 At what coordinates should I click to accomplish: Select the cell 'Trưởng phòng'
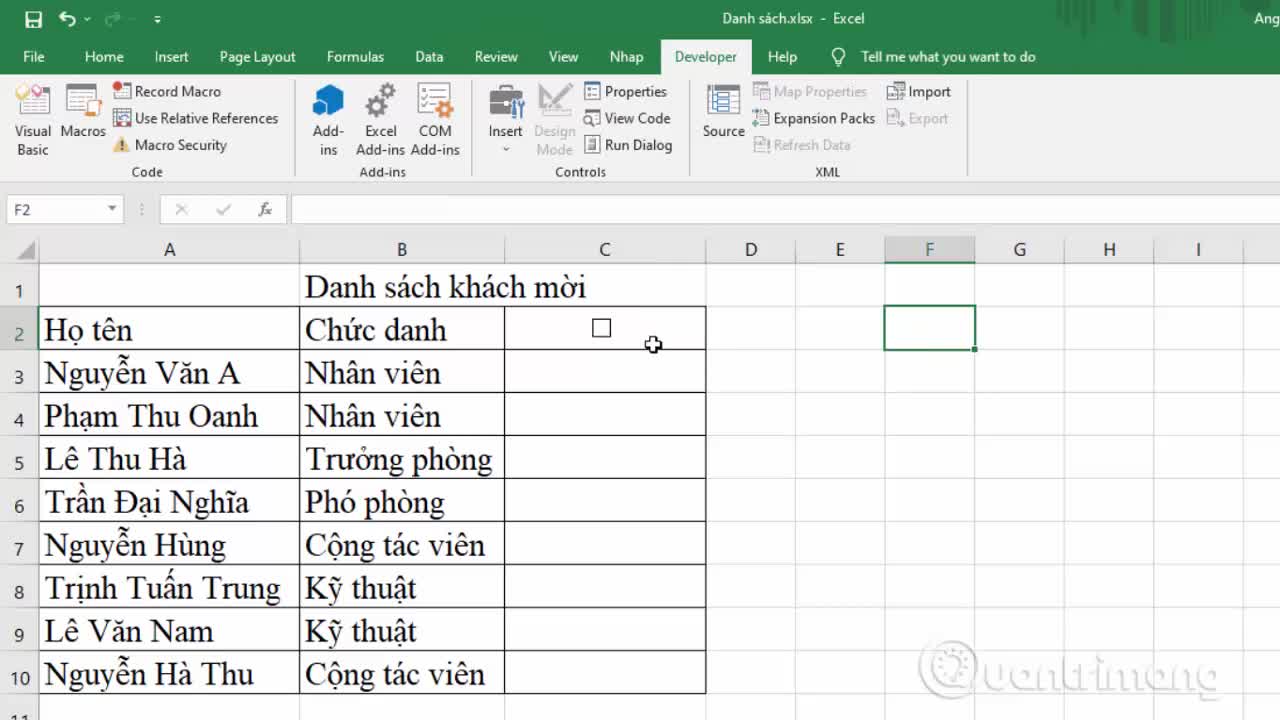tap(402, 458)
